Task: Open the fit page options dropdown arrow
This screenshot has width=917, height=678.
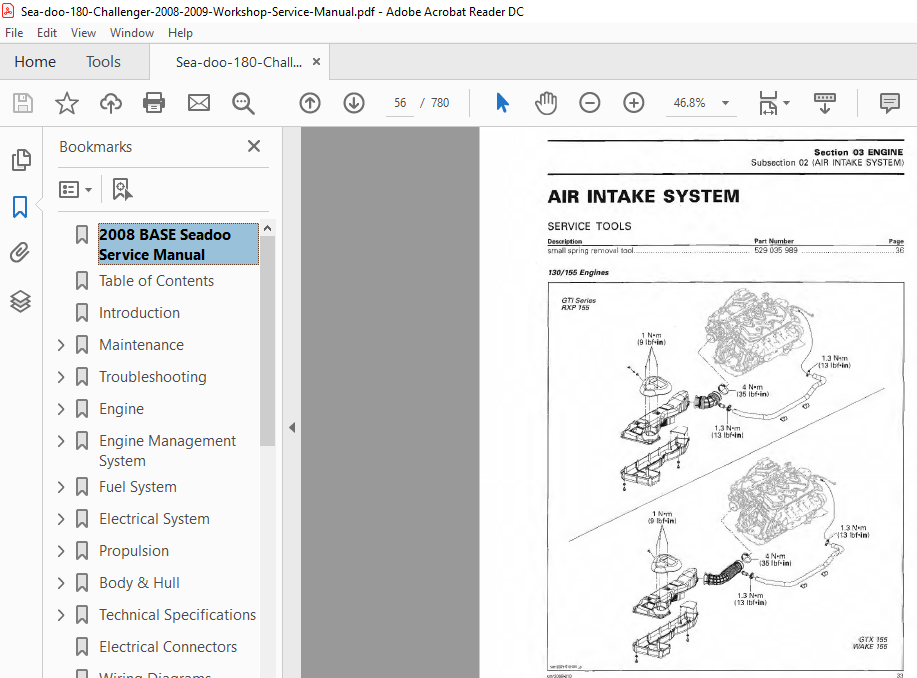Action: pos(786,103)
